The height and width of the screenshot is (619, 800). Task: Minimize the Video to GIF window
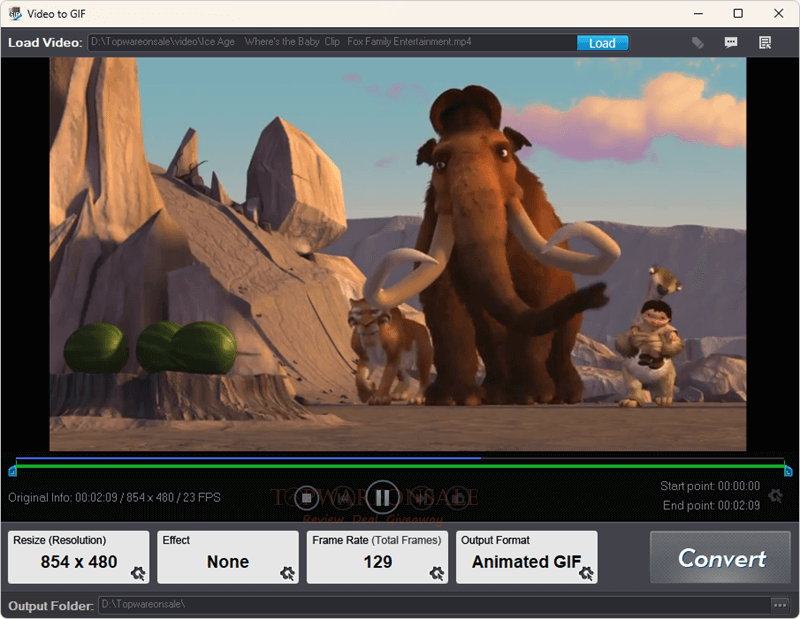698,14
